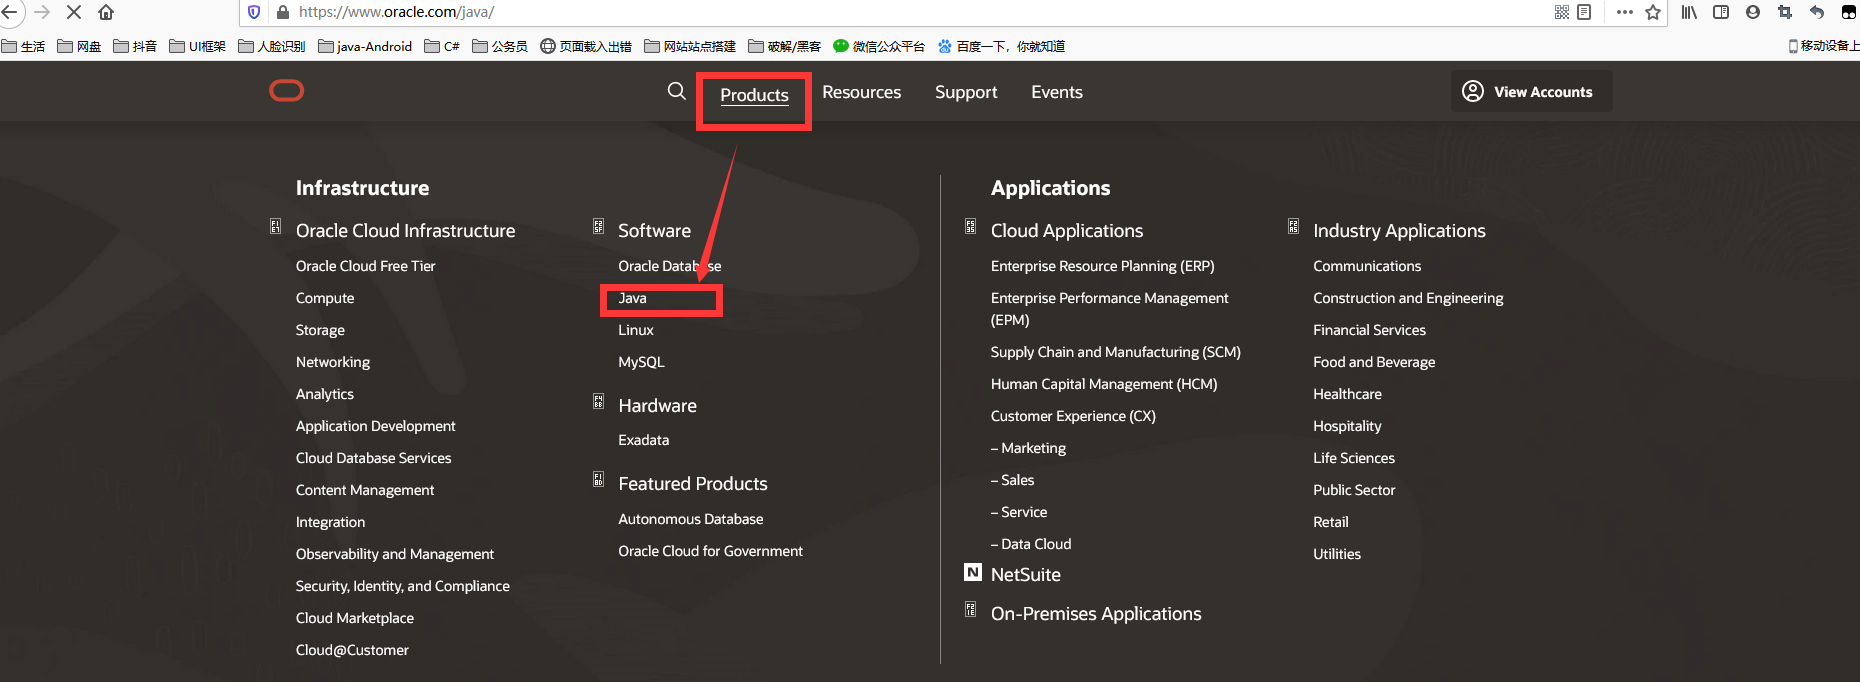
Task: View site security padlock info
Action: pos(283,12)
